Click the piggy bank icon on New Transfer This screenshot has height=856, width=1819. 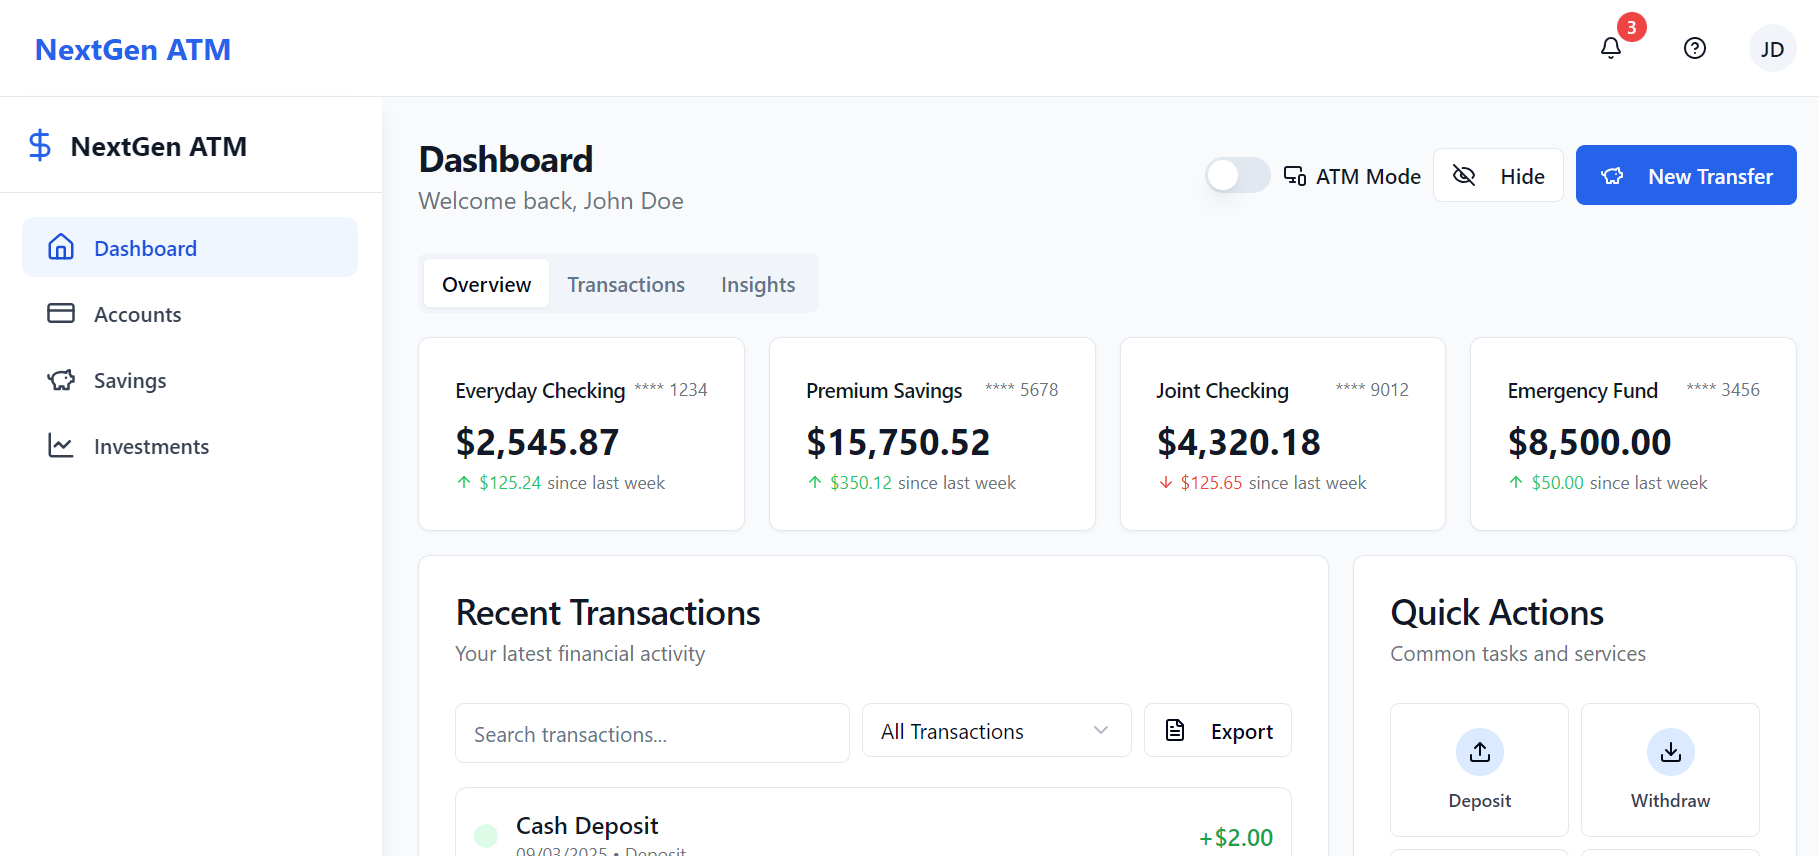pyautogui.click(x=1612, y=176)
